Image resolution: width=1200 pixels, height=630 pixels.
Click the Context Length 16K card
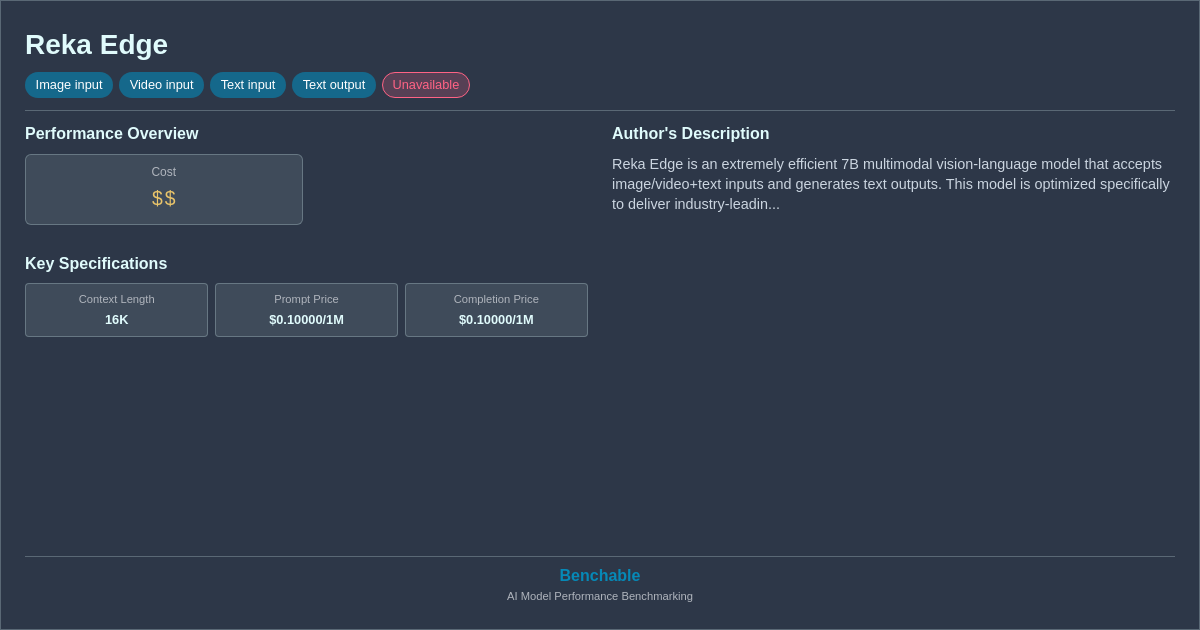(x=117, y=310)
